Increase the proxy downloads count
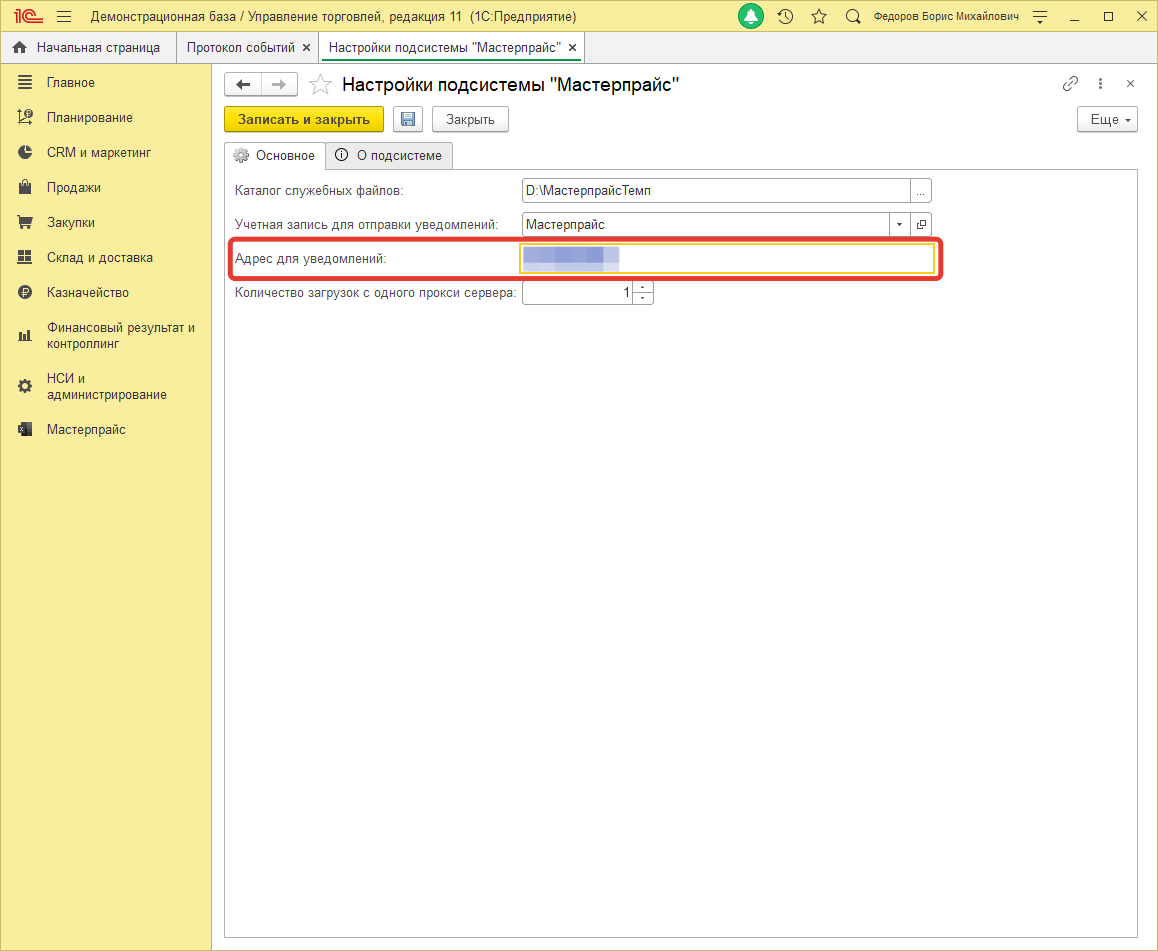Screen dimensions: 1158x951 (643, 287)
